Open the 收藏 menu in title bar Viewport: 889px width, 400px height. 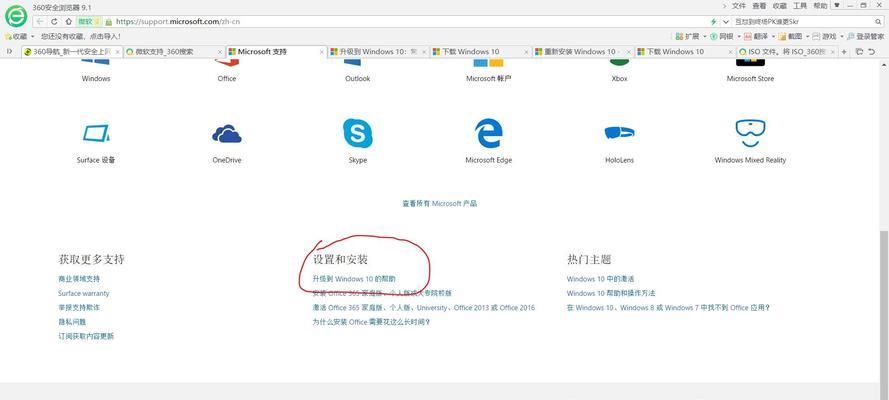coord(780,6)
